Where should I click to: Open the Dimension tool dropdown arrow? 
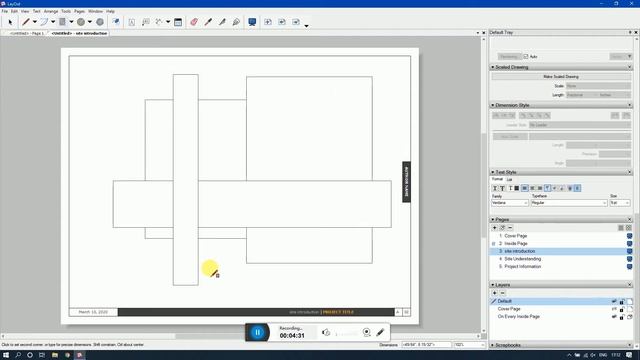click(x=168, y=22)
